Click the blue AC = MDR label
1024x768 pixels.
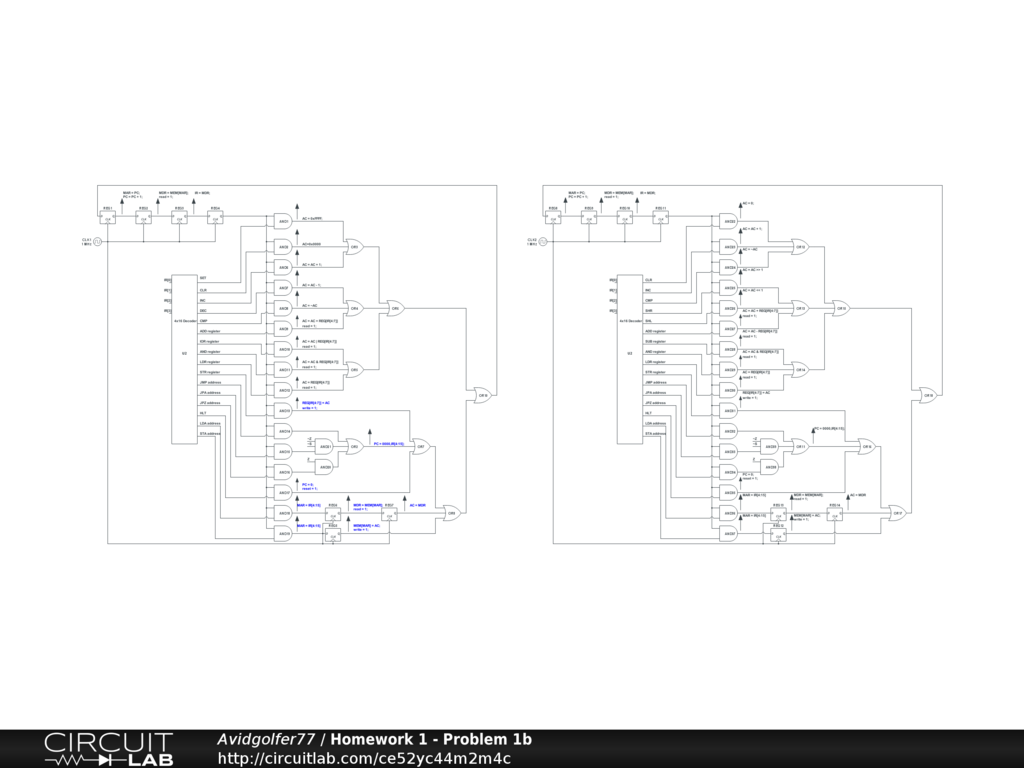coord(417,506)
